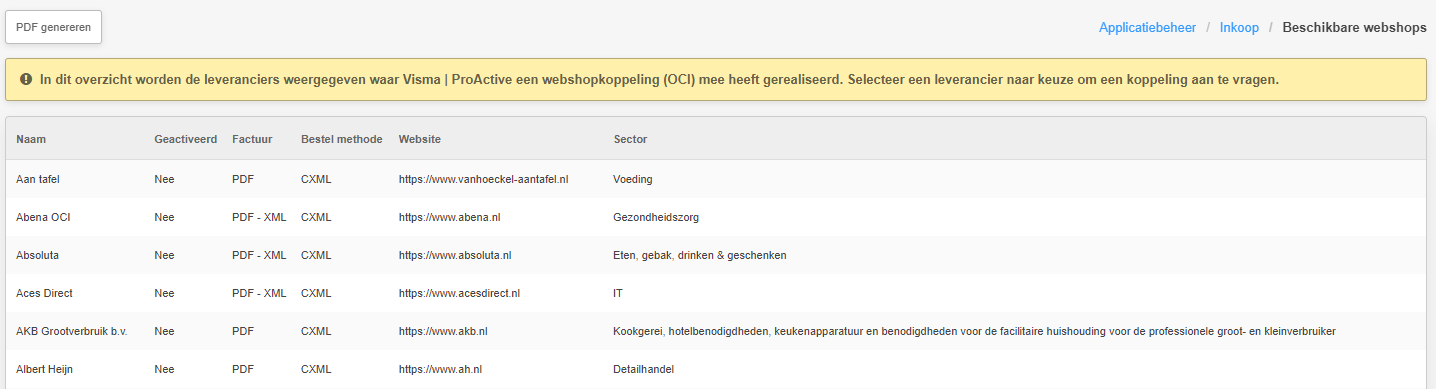
Task: Click website https://www.abena.nl
Action: [x=449, y=217]
